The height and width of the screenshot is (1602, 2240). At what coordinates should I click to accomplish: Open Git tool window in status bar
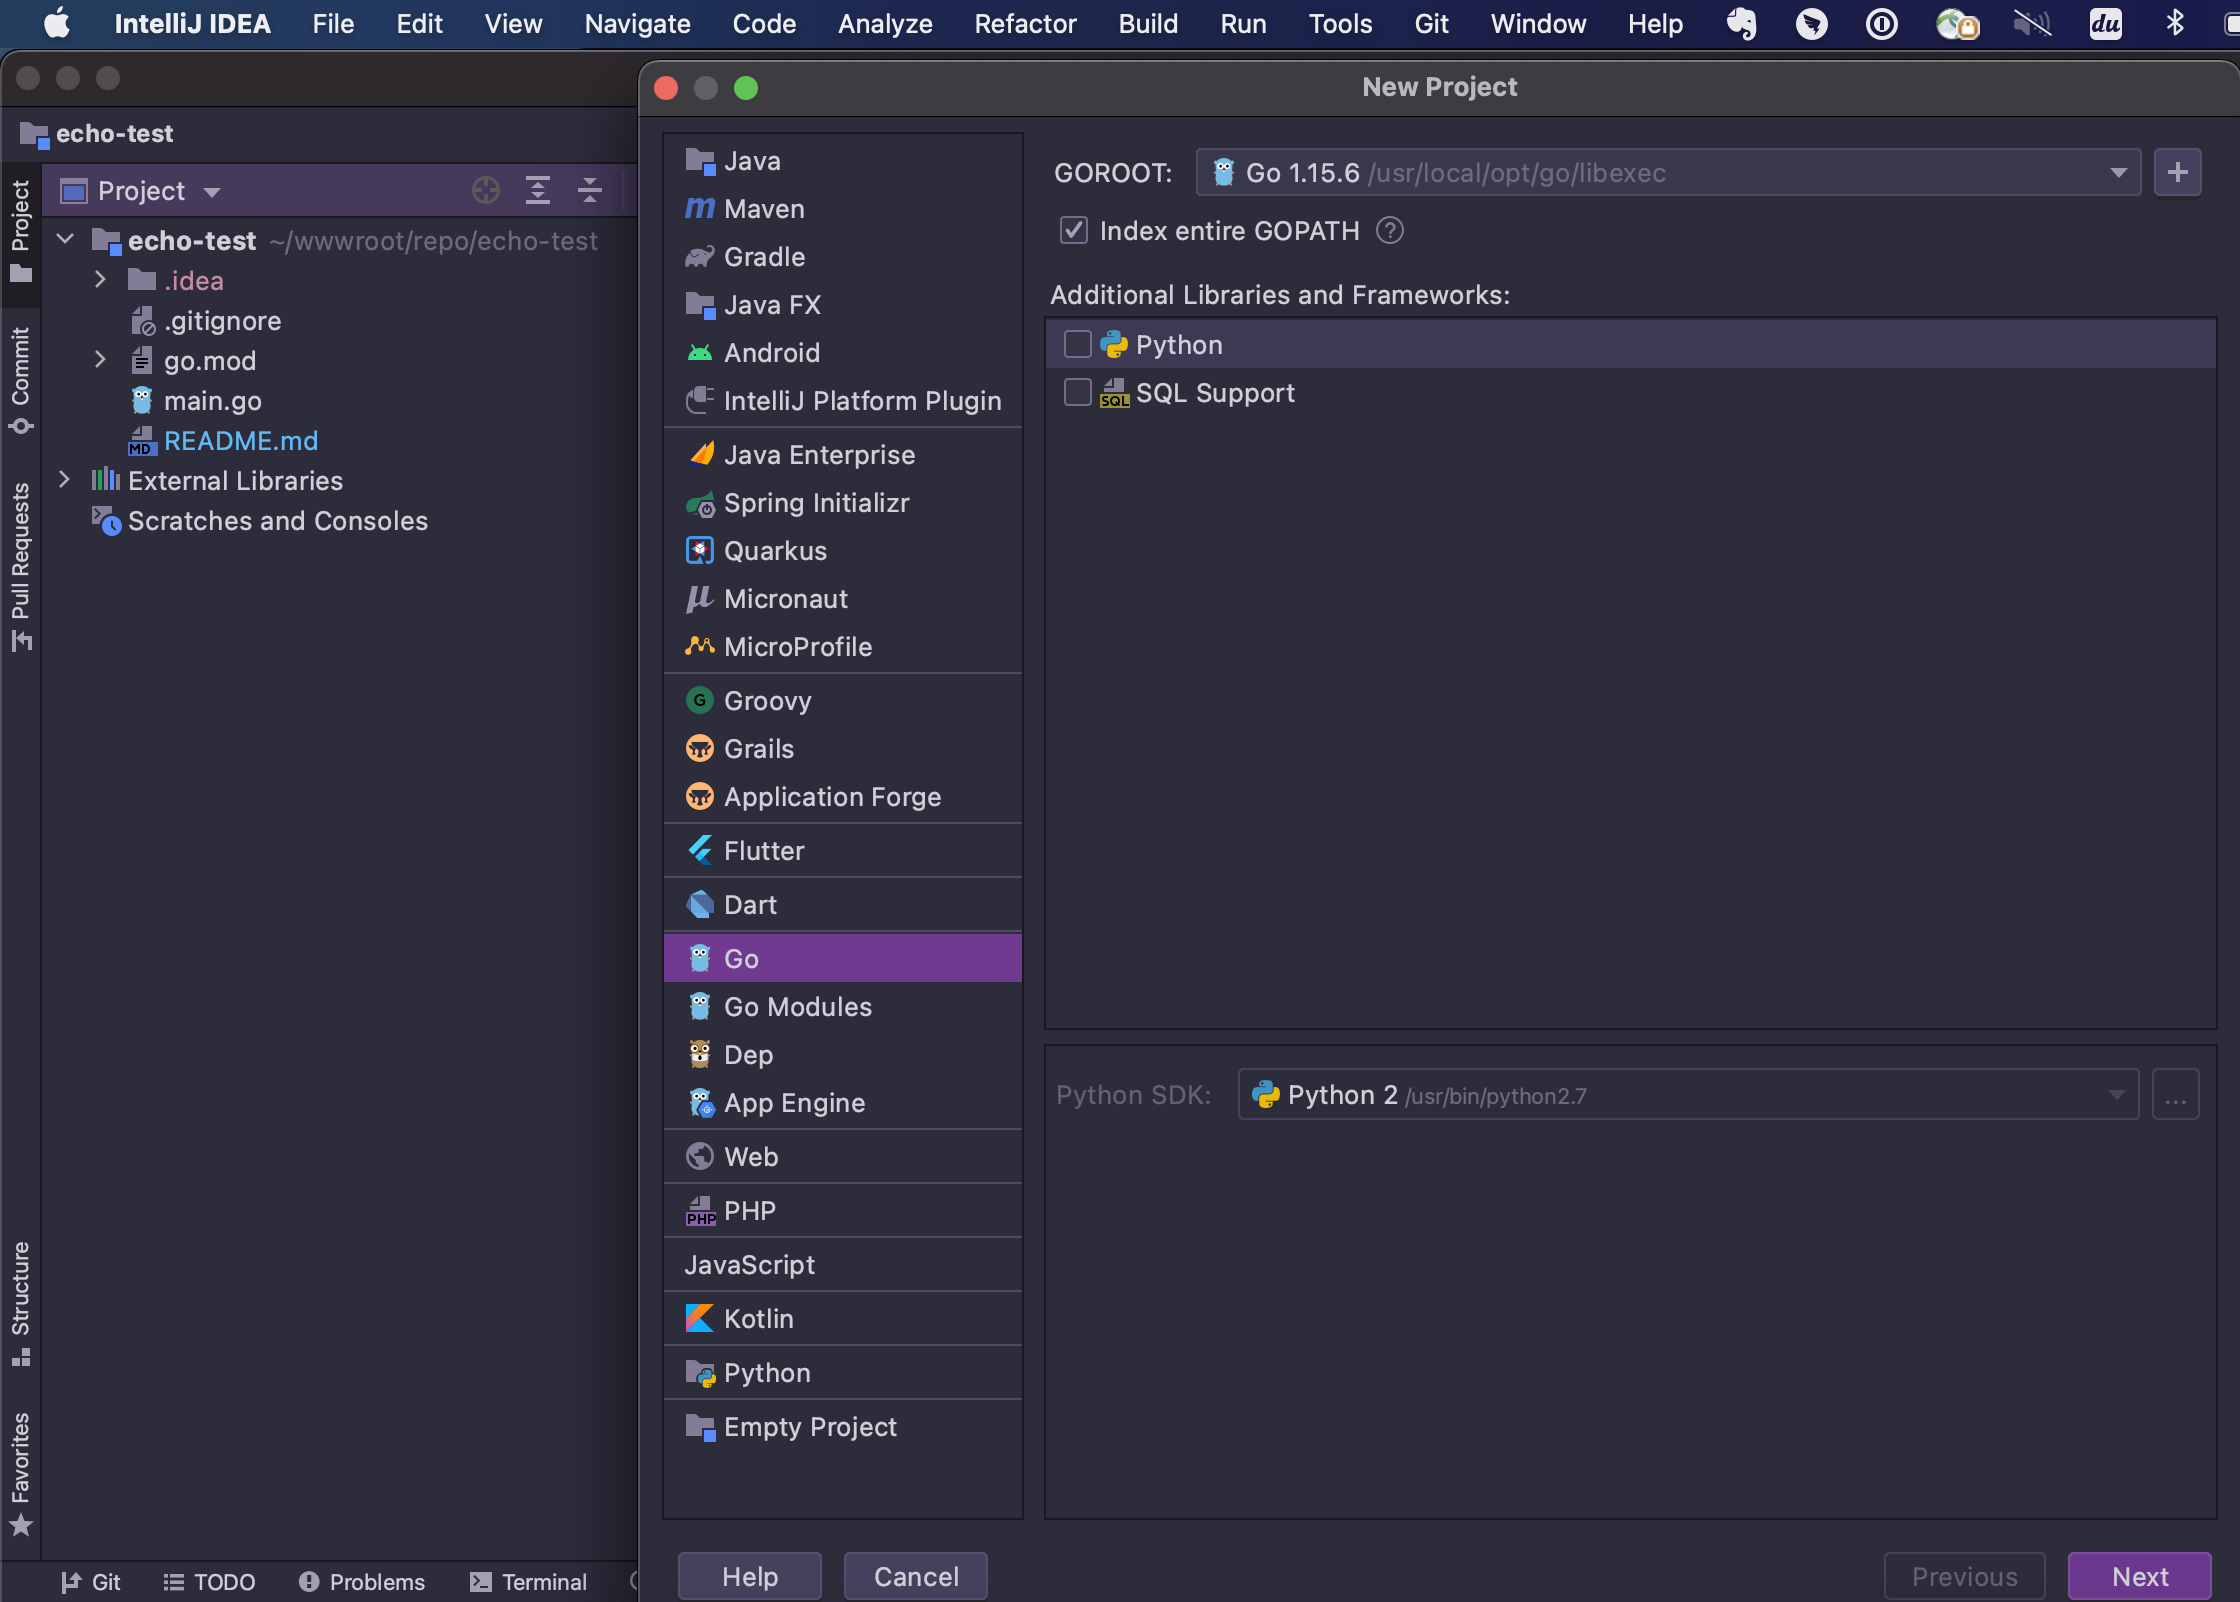91,1581
